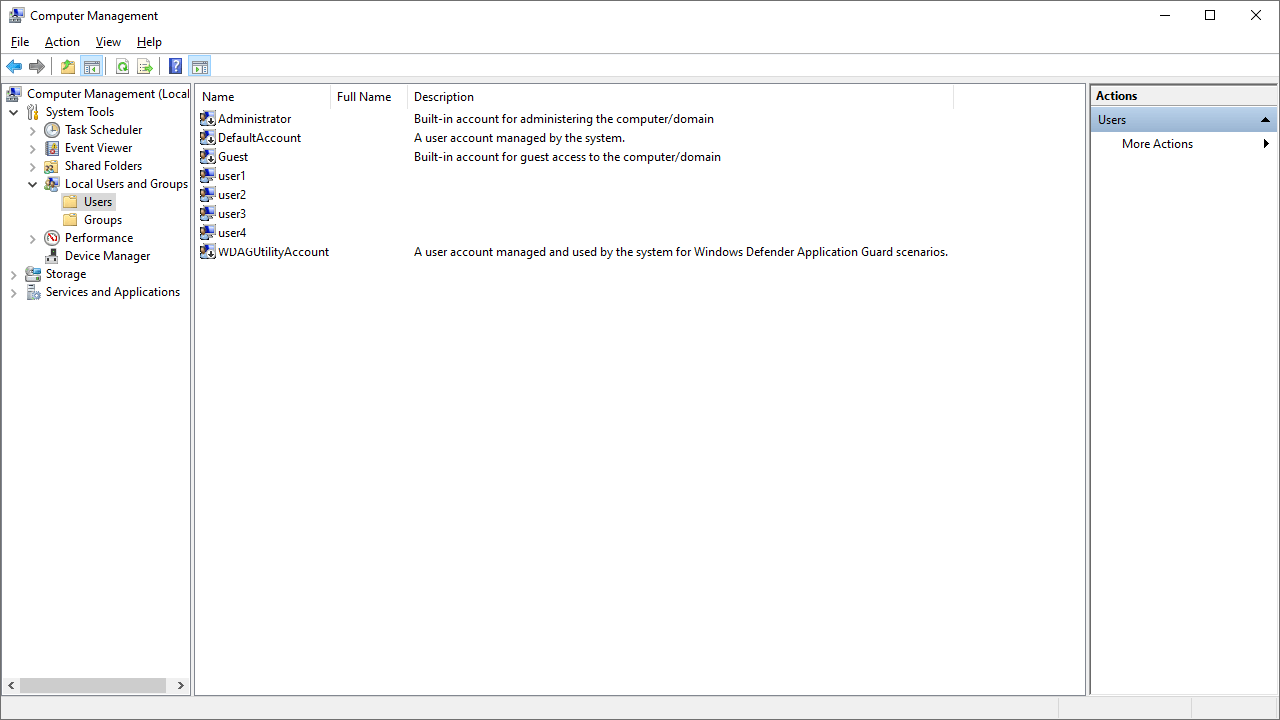
Task: Open the Action menu
Action: tap(62, 42)
